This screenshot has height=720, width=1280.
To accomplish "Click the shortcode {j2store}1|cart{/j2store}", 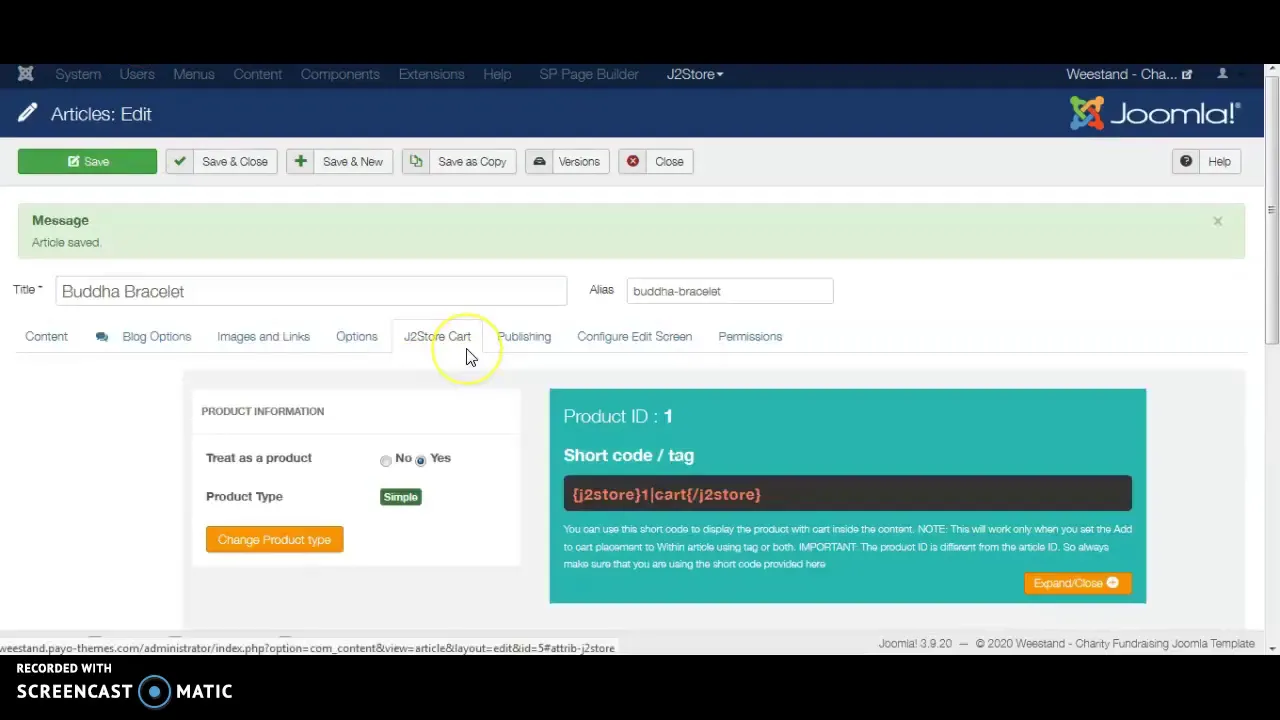I will (667, 494).
